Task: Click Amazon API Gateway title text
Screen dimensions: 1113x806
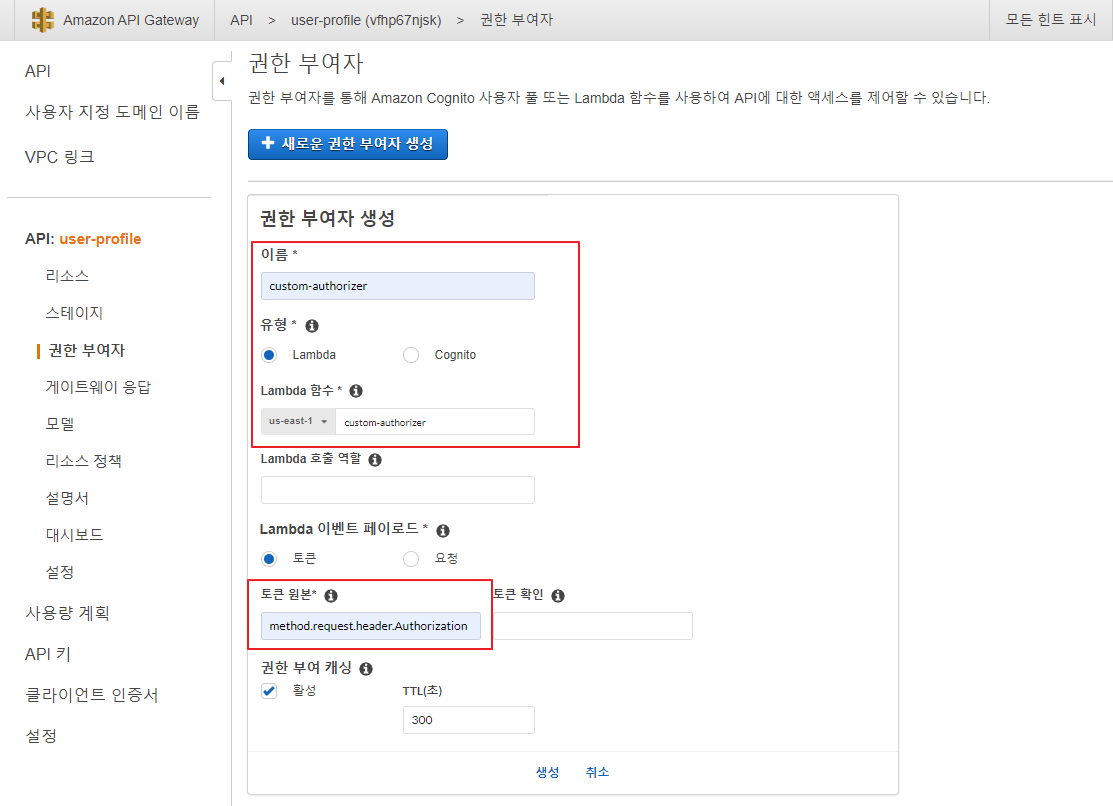Action: coord(131,20)
